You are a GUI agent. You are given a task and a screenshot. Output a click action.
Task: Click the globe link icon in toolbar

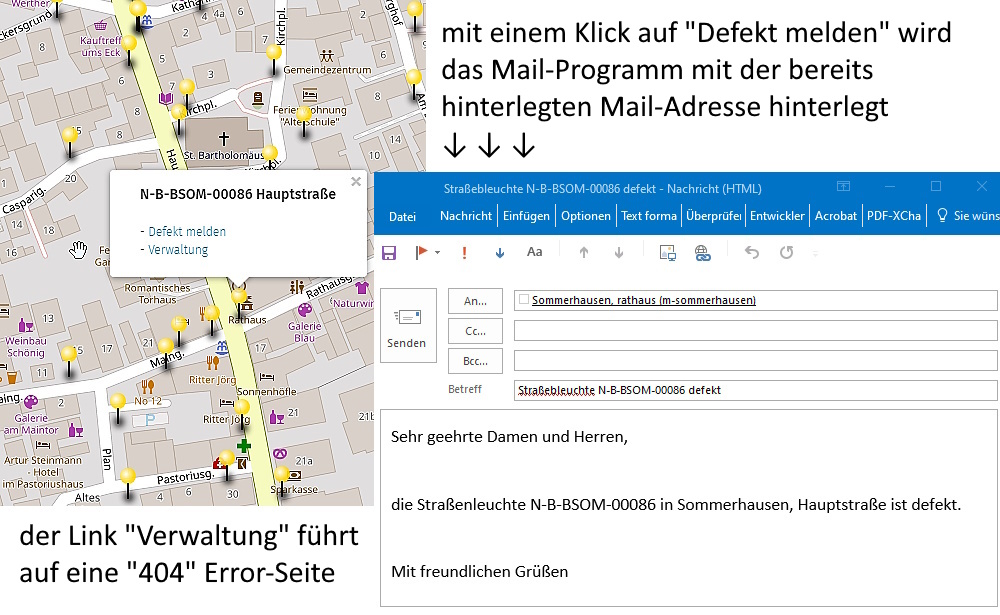pyautogui.click(x=703, y=252)
